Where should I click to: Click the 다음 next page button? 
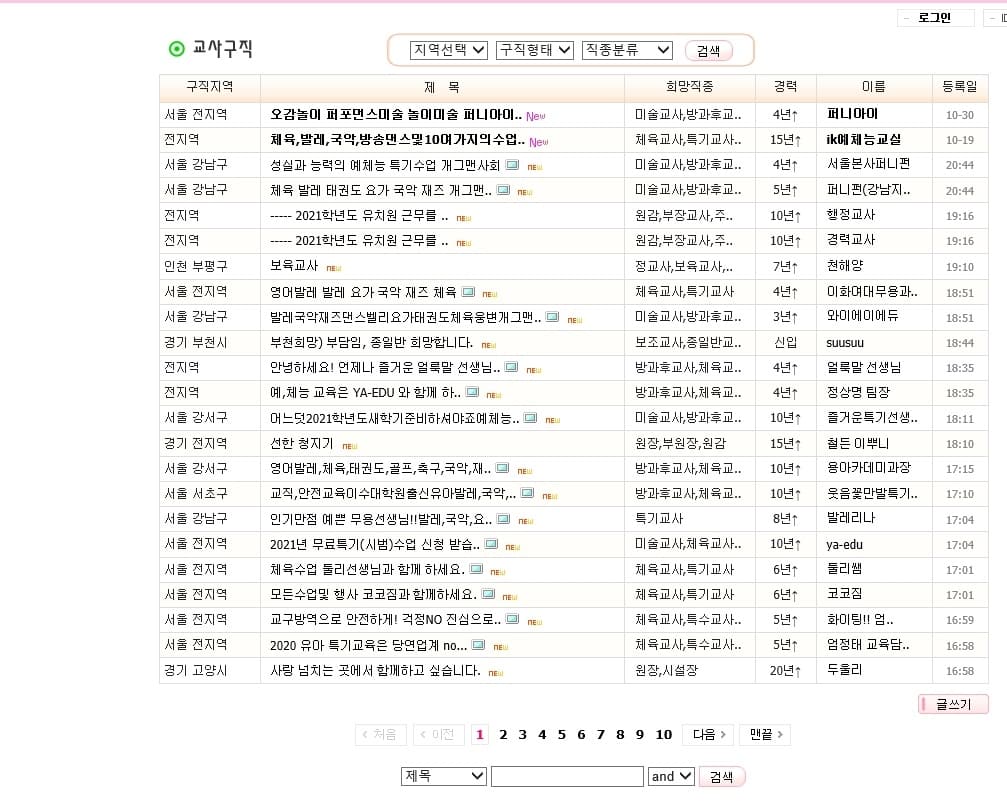(708, 735)
